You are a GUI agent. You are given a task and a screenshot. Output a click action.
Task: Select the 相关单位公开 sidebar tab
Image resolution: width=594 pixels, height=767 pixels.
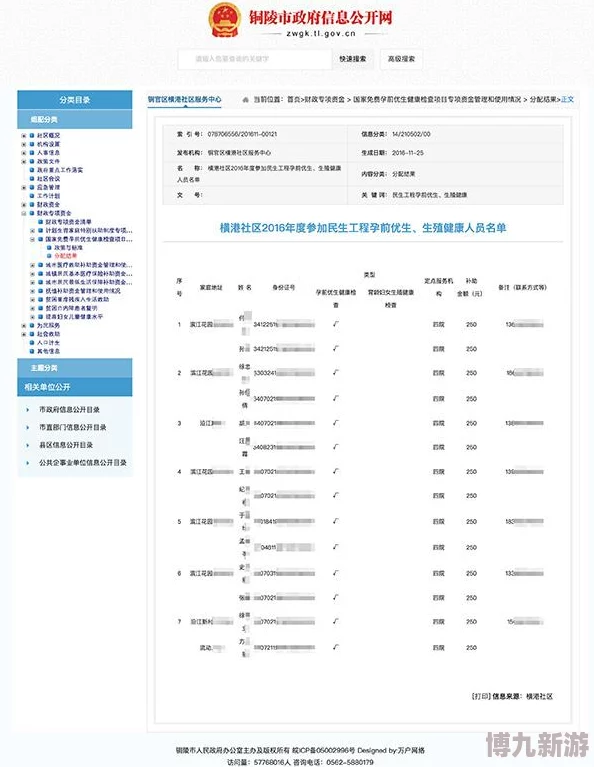75,387
